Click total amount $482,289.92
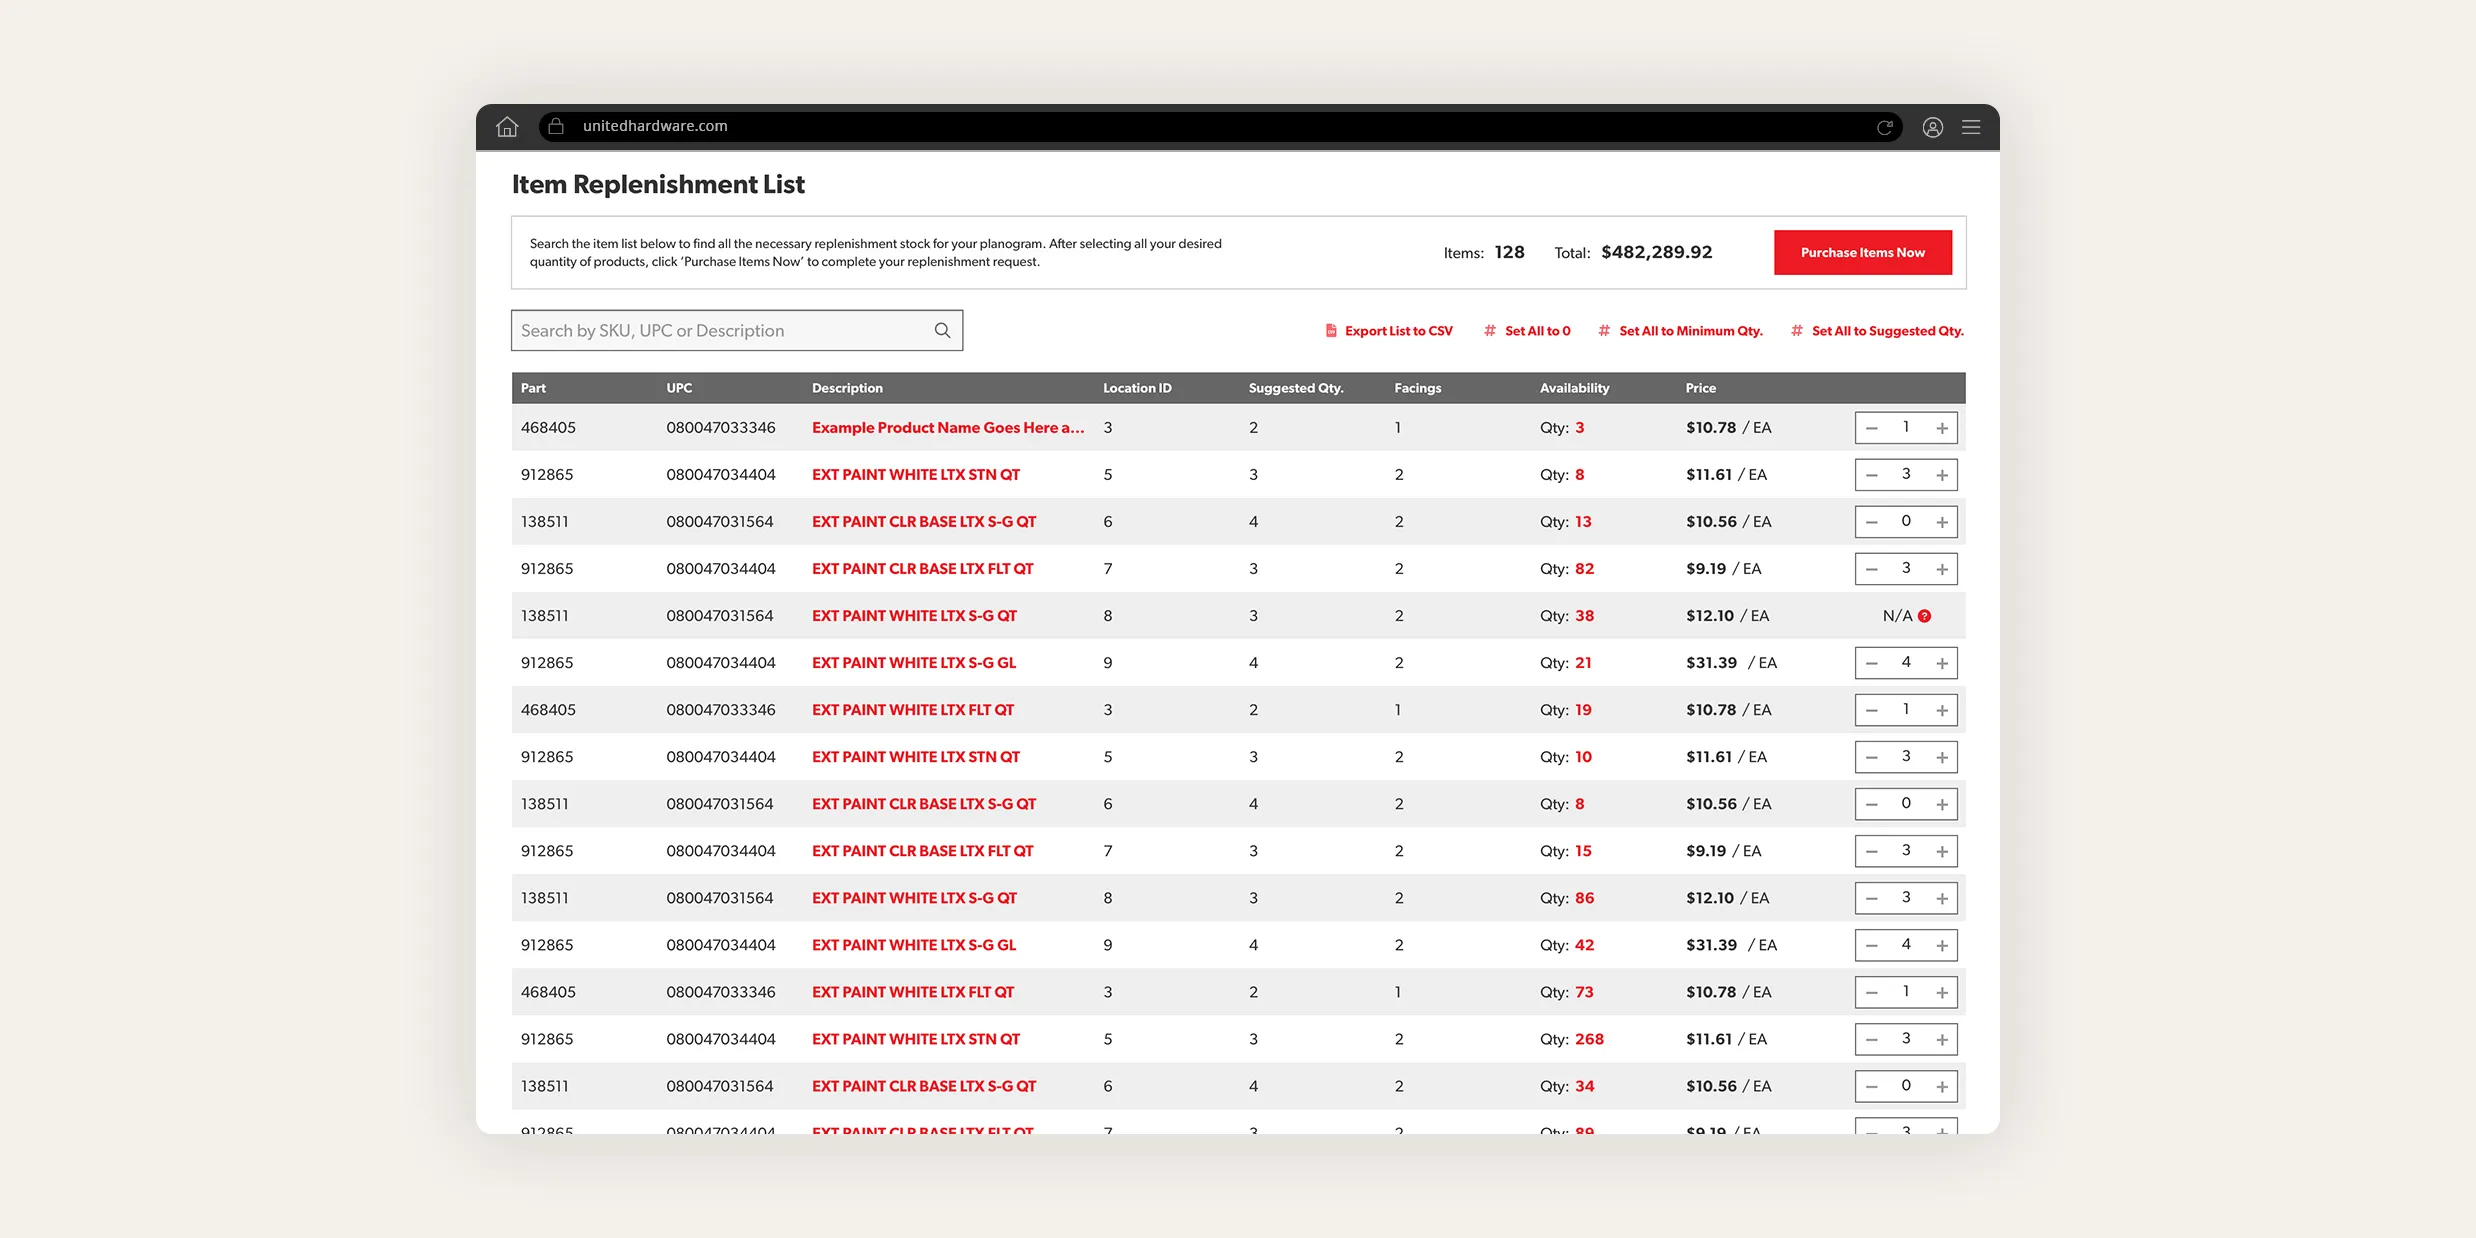Screen dimensions: 2476x1238 [x=1657, y=252]
